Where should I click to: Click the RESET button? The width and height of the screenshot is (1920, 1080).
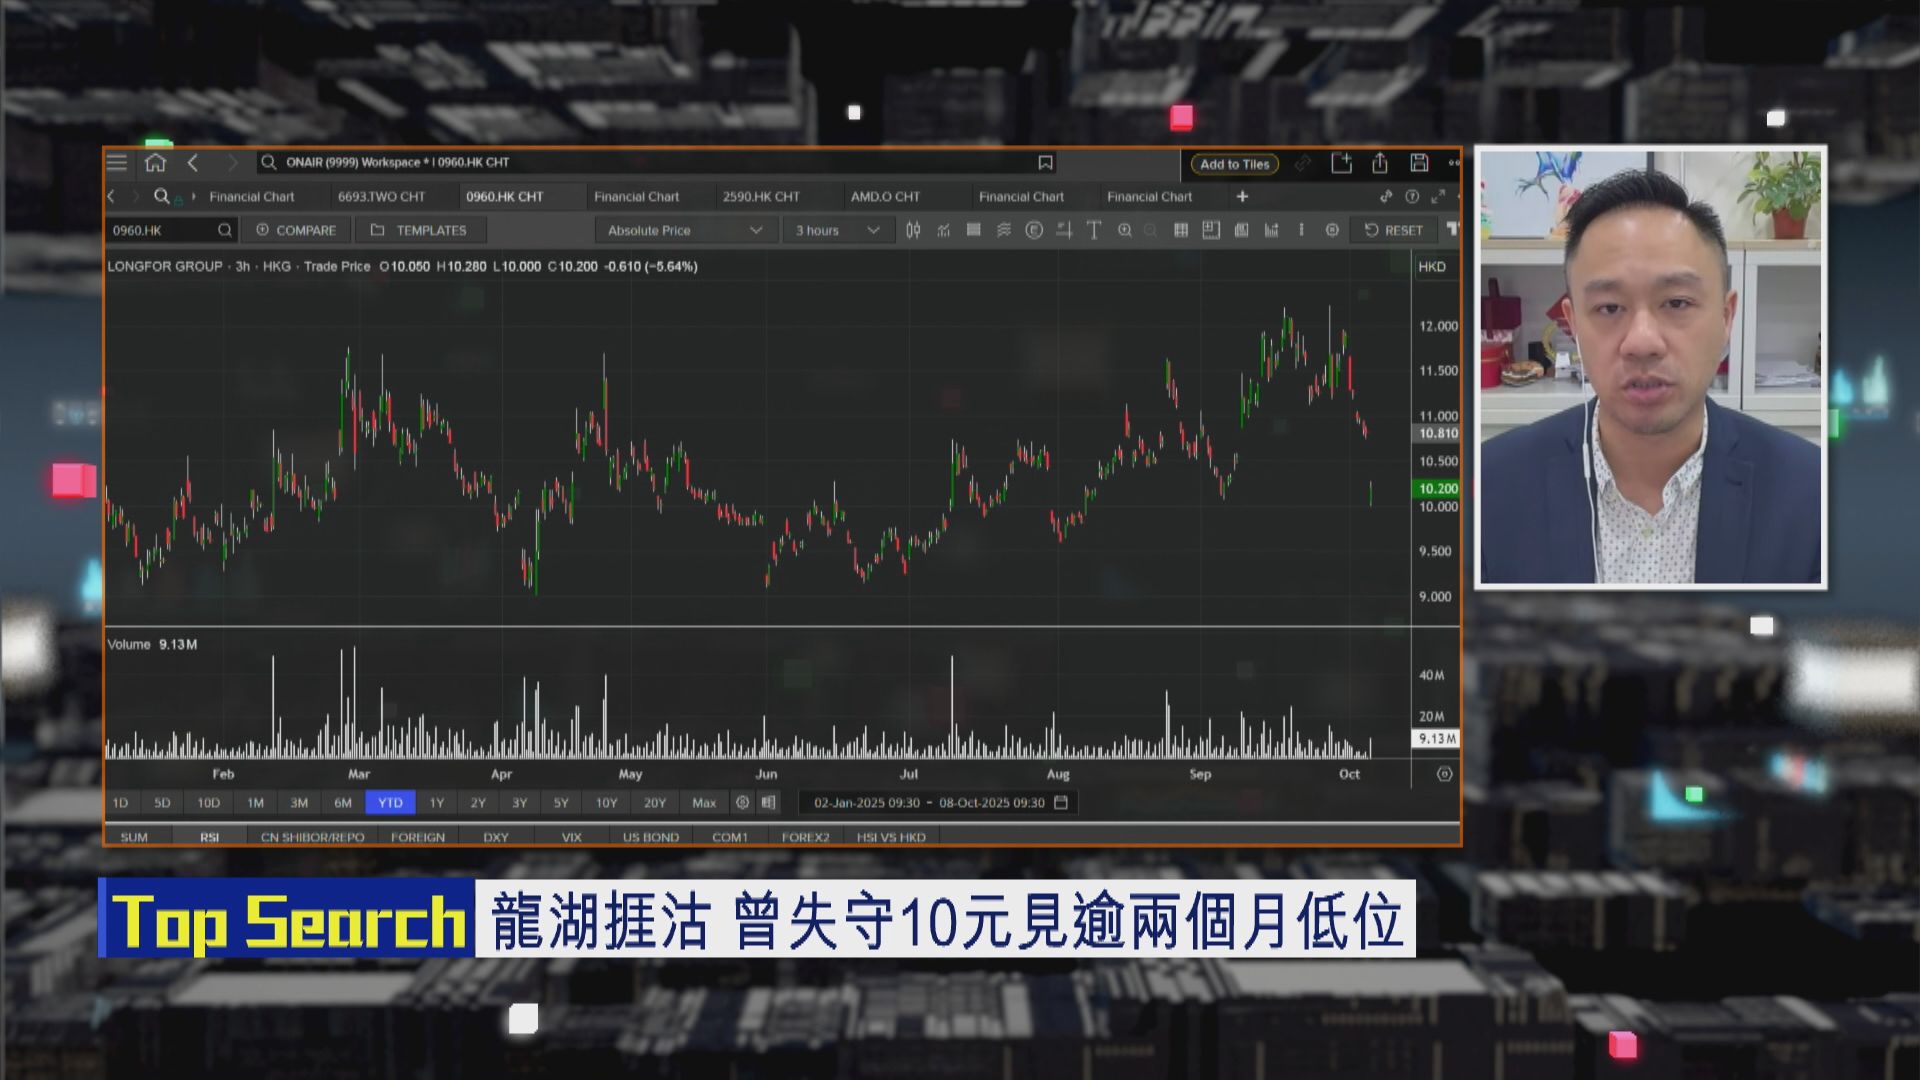(1393, 230)
